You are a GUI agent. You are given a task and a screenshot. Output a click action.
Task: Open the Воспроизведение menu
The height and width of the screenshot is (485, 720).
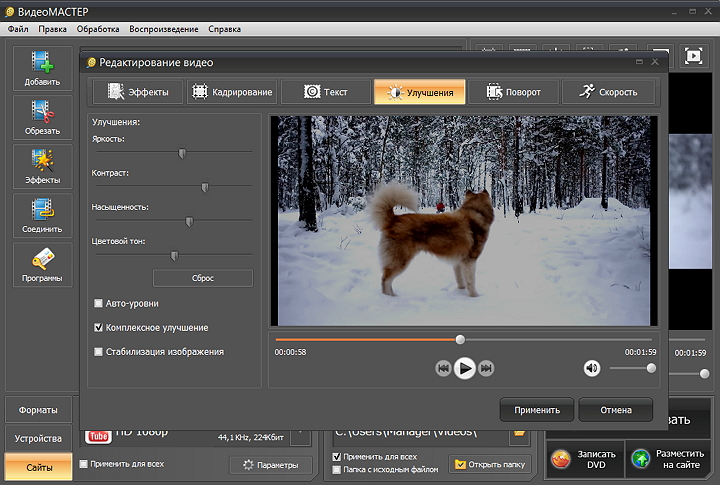[x=164, y=29]
